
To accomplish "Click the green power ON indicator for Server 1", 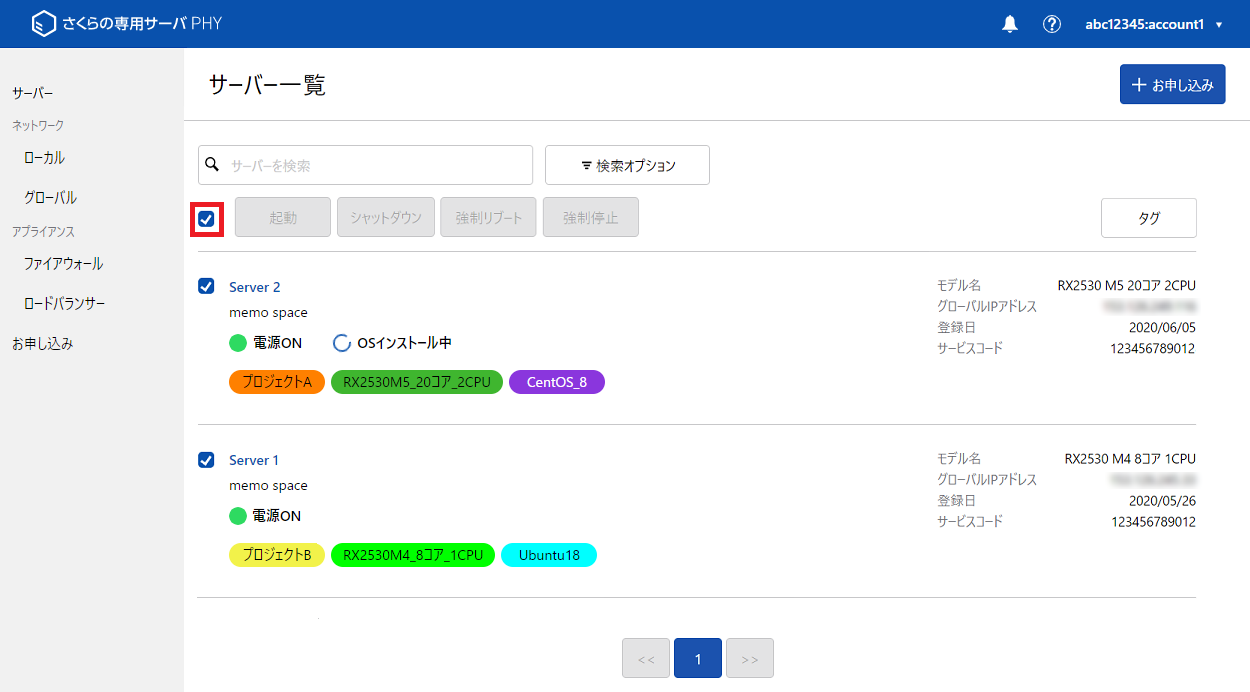I will click(x=238, y=516).
